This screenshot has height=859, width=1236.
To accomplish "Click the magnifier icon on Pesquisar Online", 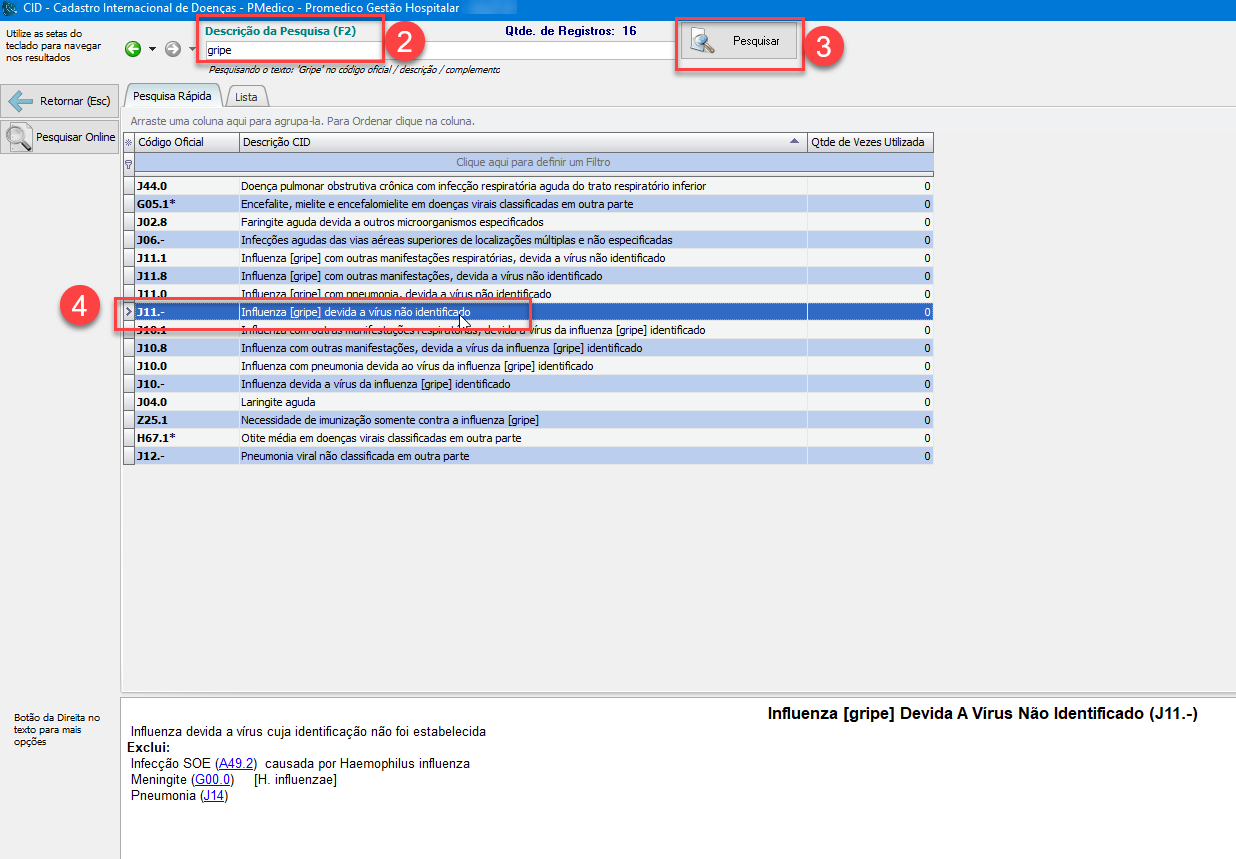I will click(19, 137).
